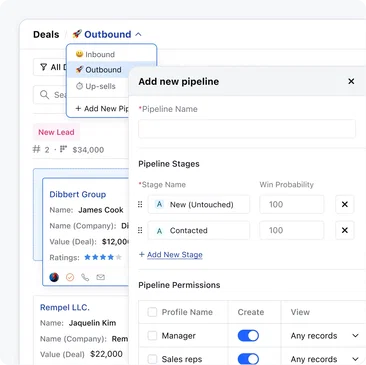This screenshot has height=365, width=366.
Task: Remove the Contacted stage row
Action: point(345,230)
